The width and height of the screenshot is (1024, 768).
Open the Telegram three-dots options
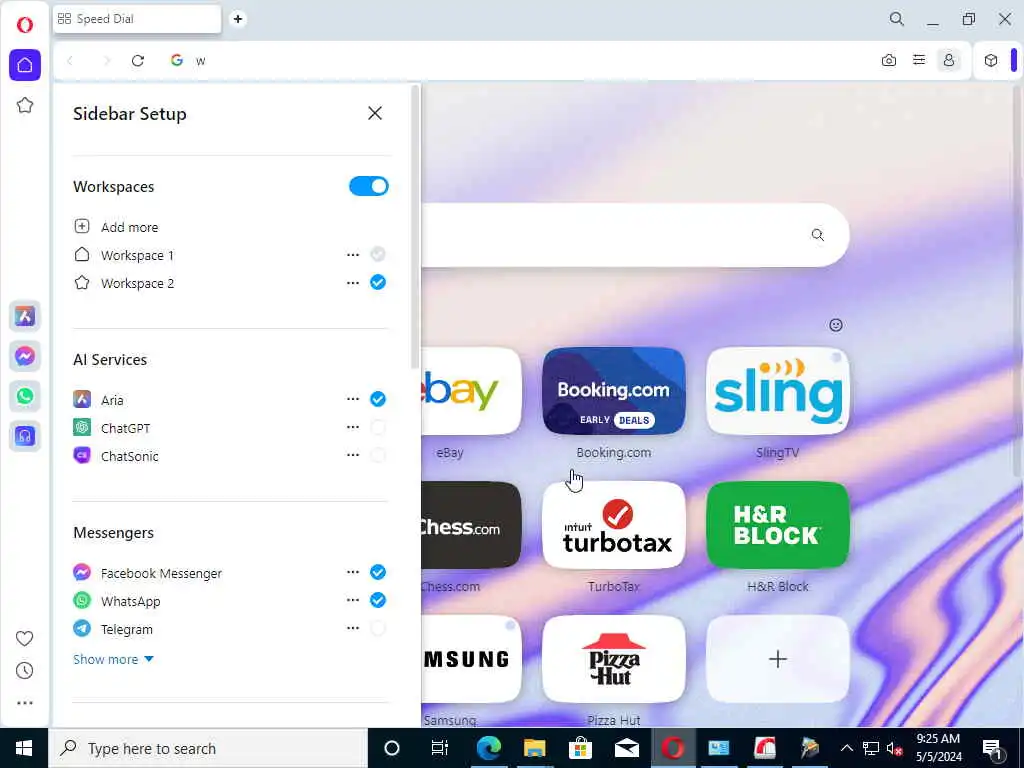coord(353,628)
